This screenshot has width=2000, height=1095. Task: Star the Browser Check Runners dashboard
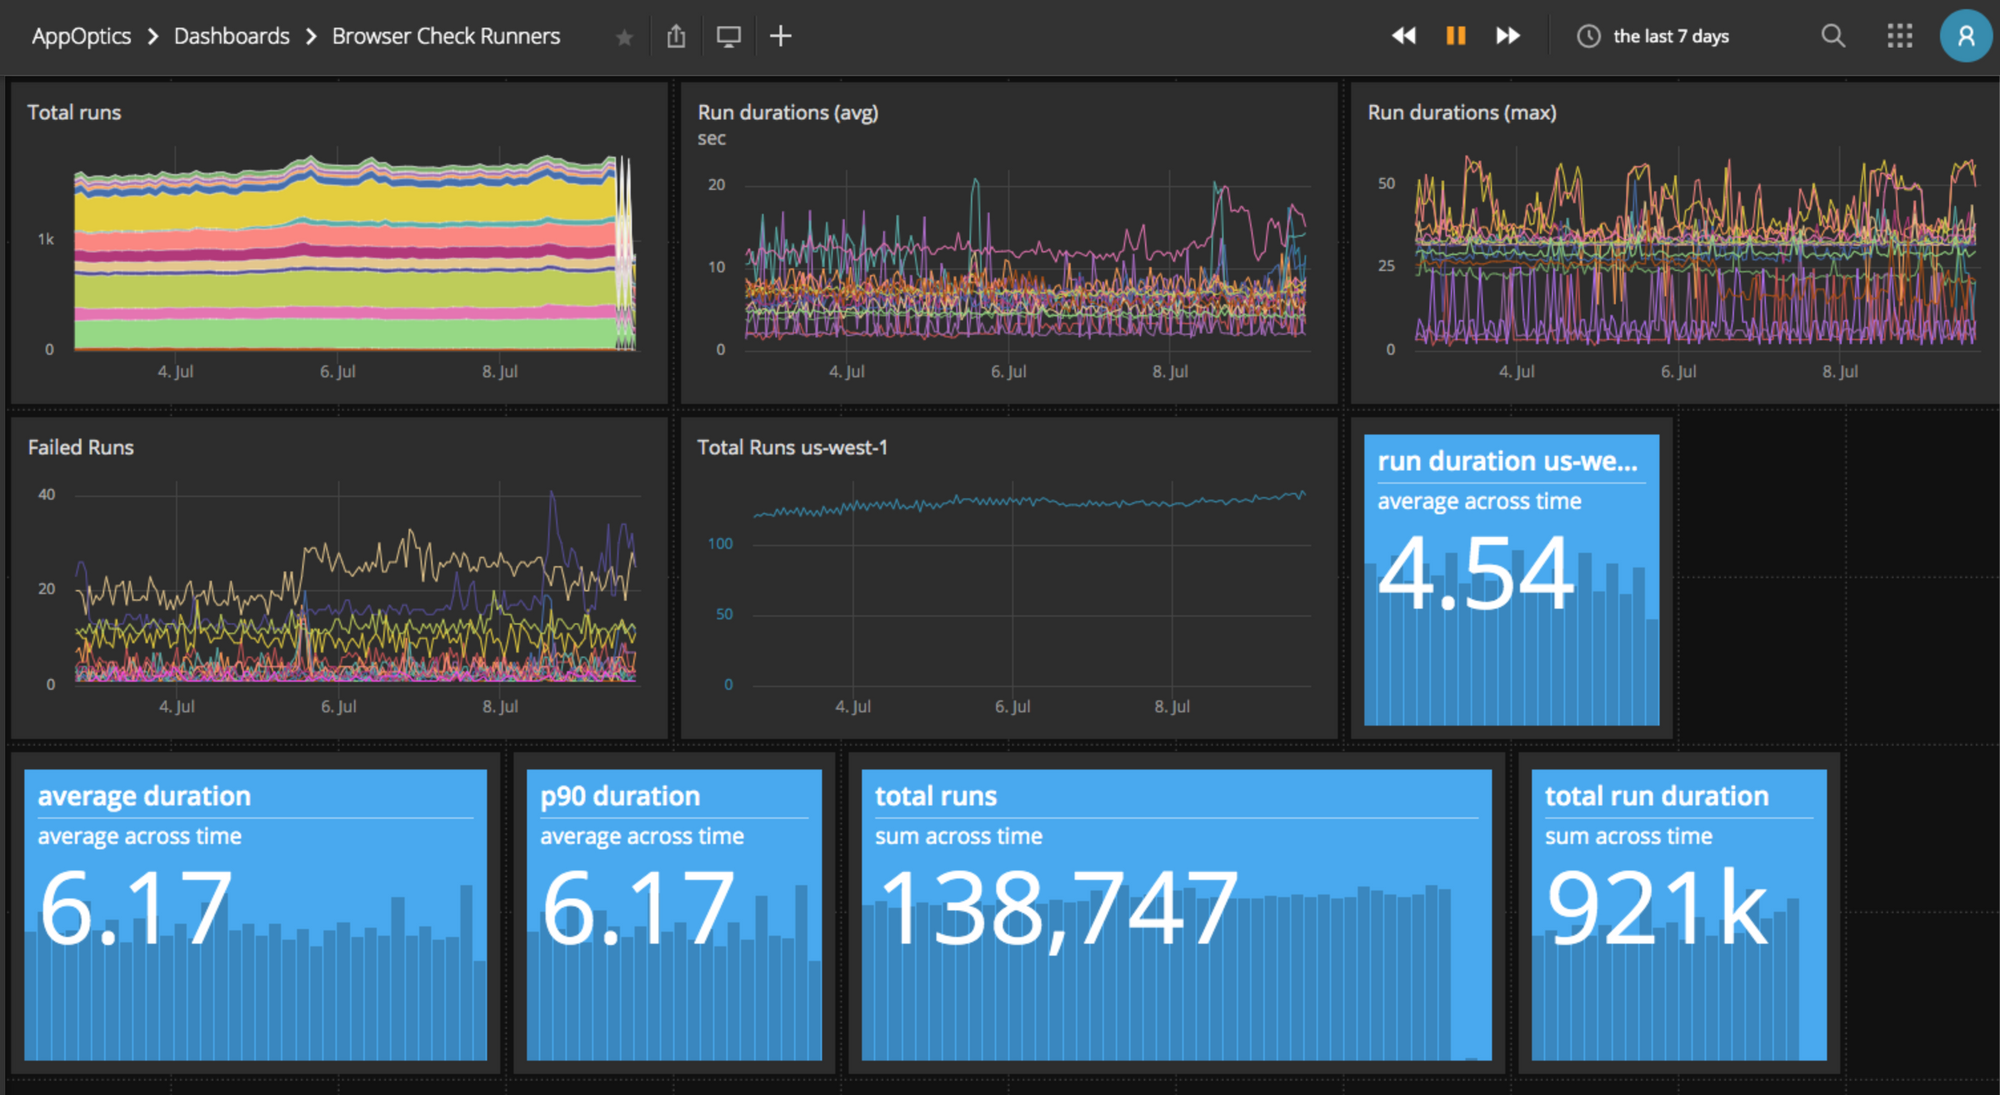[x=624, y=37]
